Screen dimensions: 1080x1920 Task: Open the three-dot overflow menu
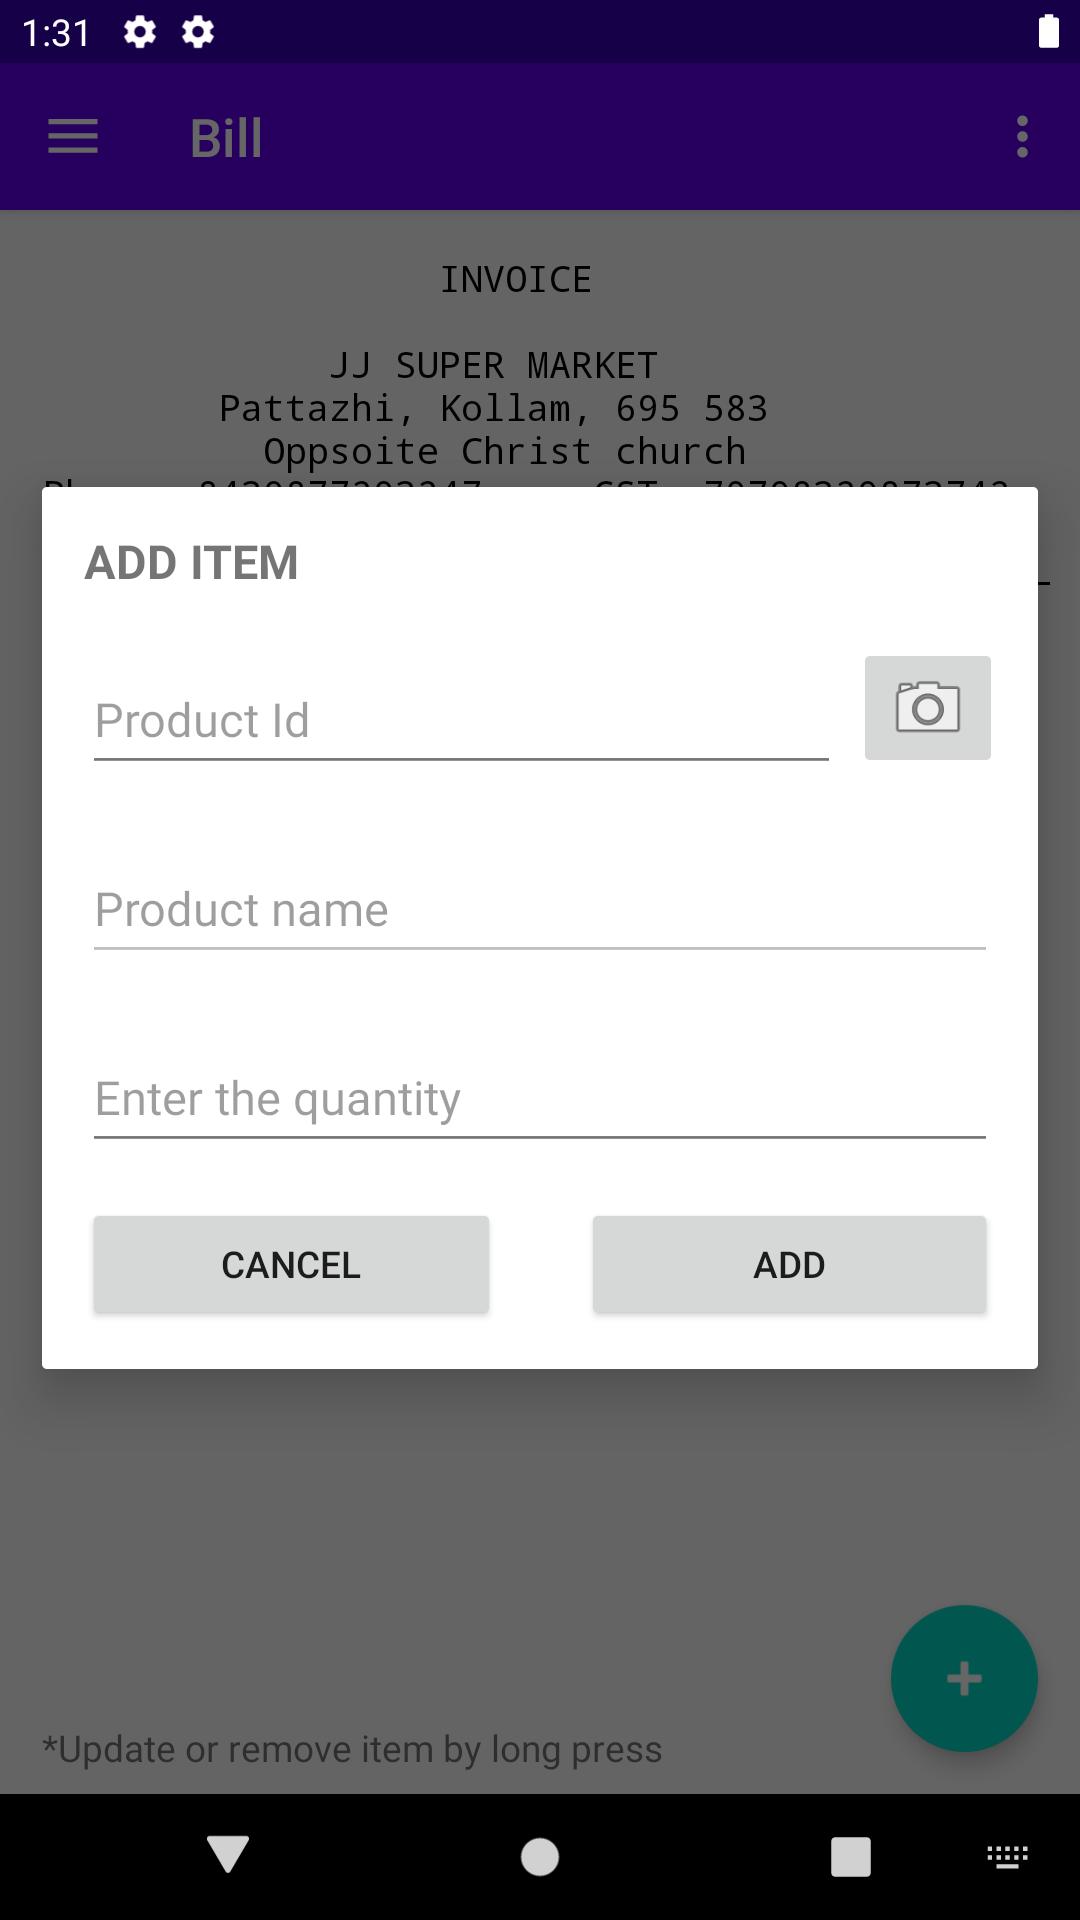pyautogui.click(x=1021, y=137)
